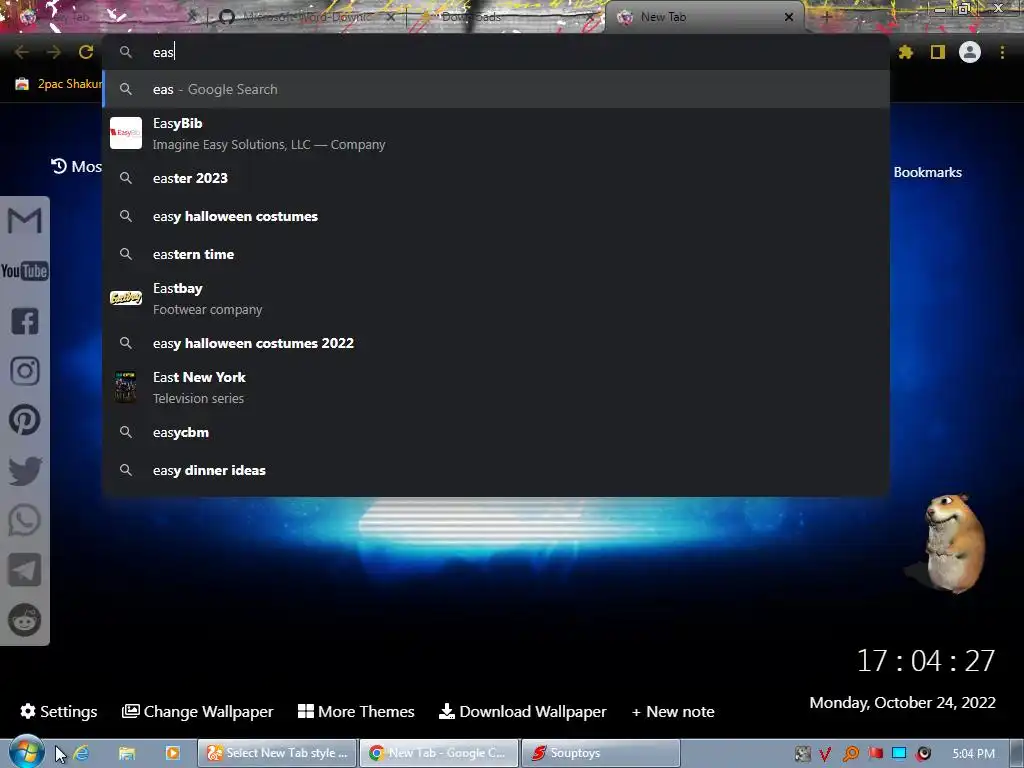Open Pinterest from the sidebar

[25, 420]
